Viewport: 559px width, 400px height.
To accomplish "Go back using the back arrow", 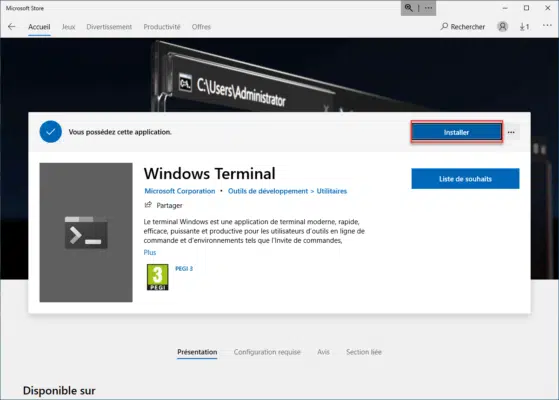I will click(11, 27).
